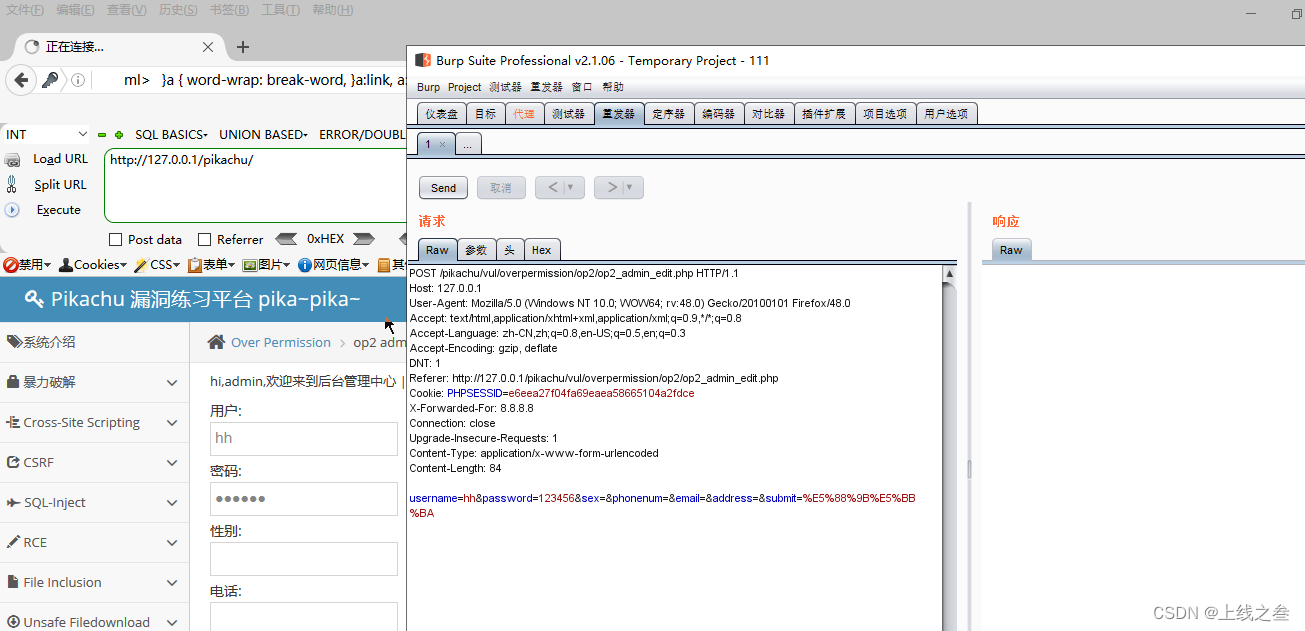Open the SQL BASICS dropdown
Viewport: 1305px width, 631px height.
pos(171,134)
